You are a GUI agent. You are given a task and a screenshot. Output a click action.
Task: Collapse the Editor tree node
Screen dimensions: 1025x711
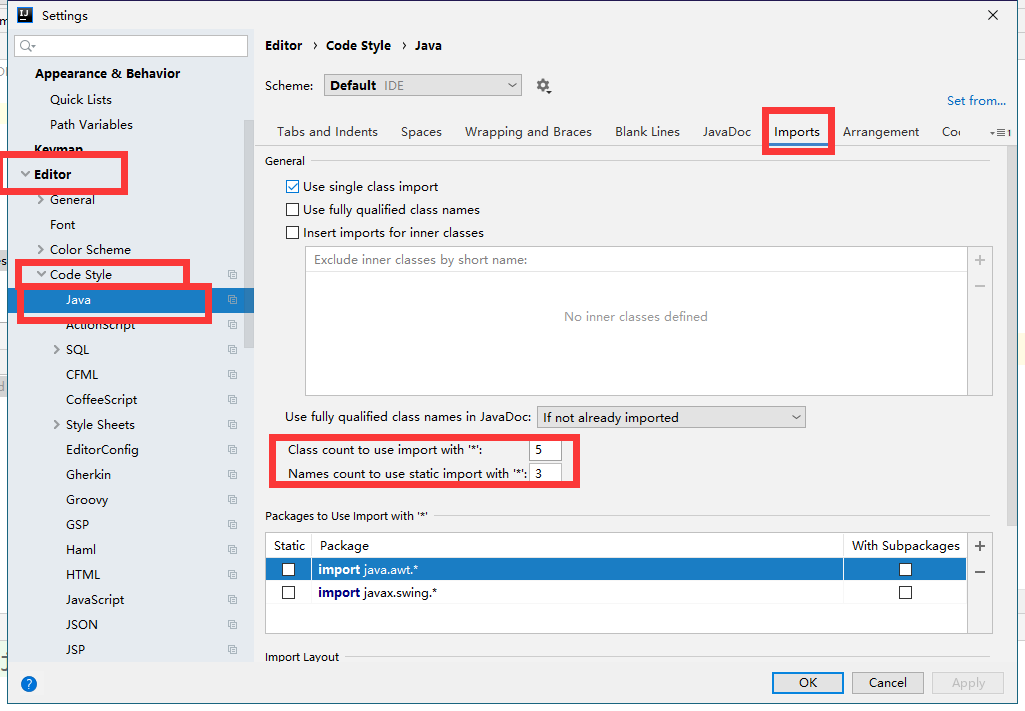point(25,174)
